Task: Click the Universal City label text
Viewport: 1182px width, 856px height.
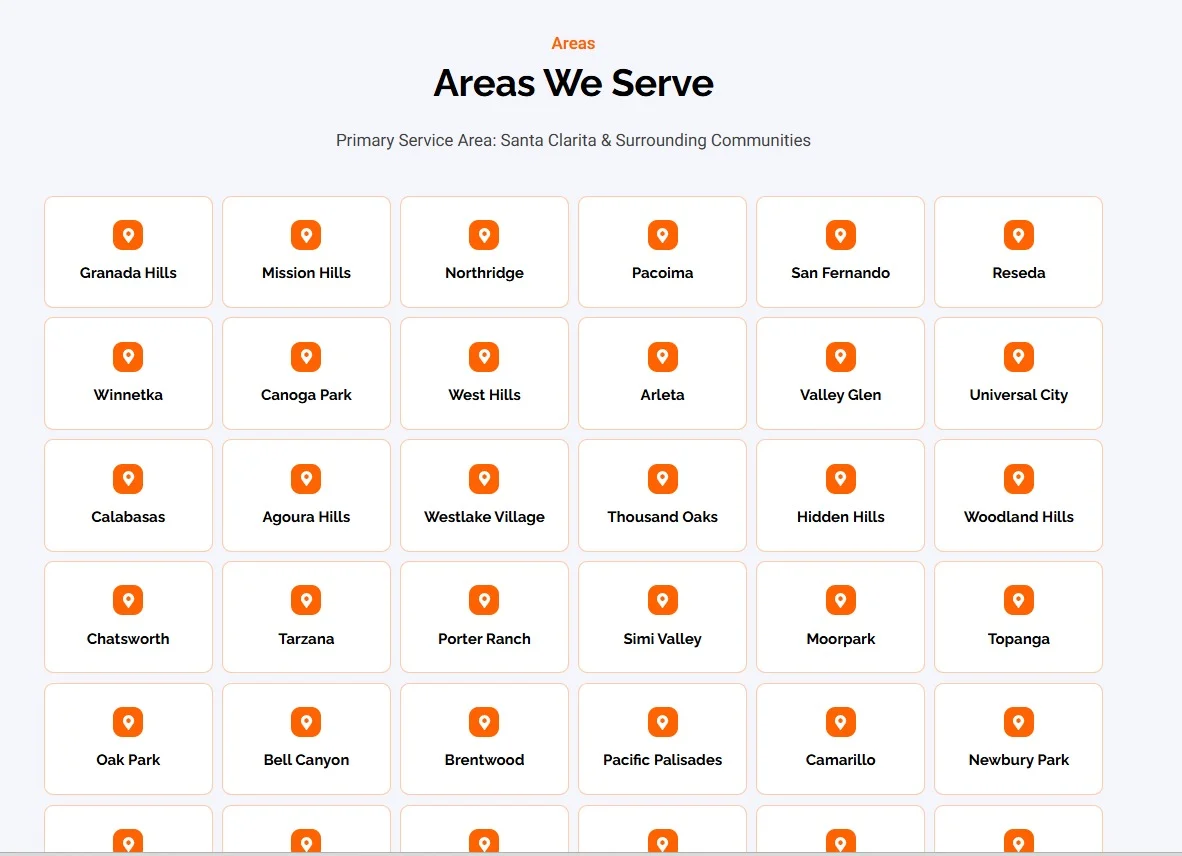Action: tap(1018, 396)
